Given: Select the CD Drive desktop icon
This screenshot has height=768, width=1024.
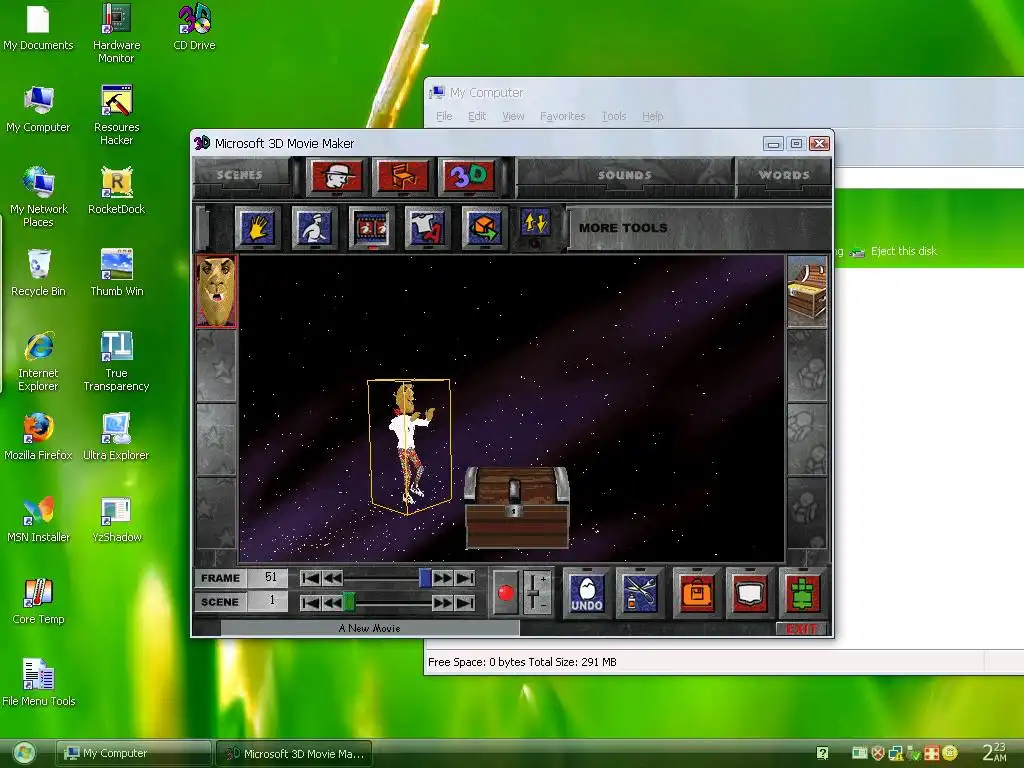Looking at the screenshot, I should [x=194, y=27].
